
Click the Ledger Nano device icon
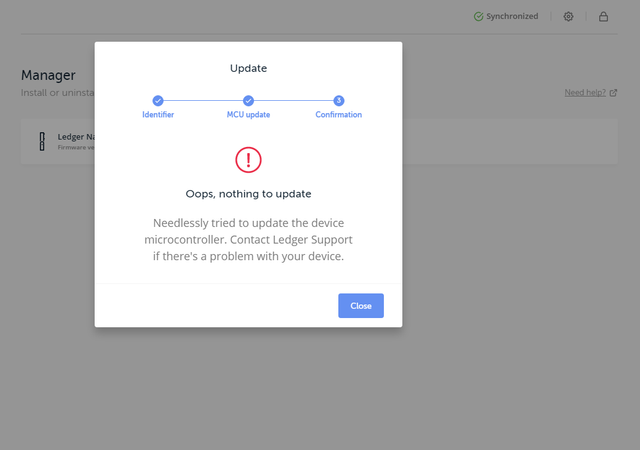tap(42, 142)
